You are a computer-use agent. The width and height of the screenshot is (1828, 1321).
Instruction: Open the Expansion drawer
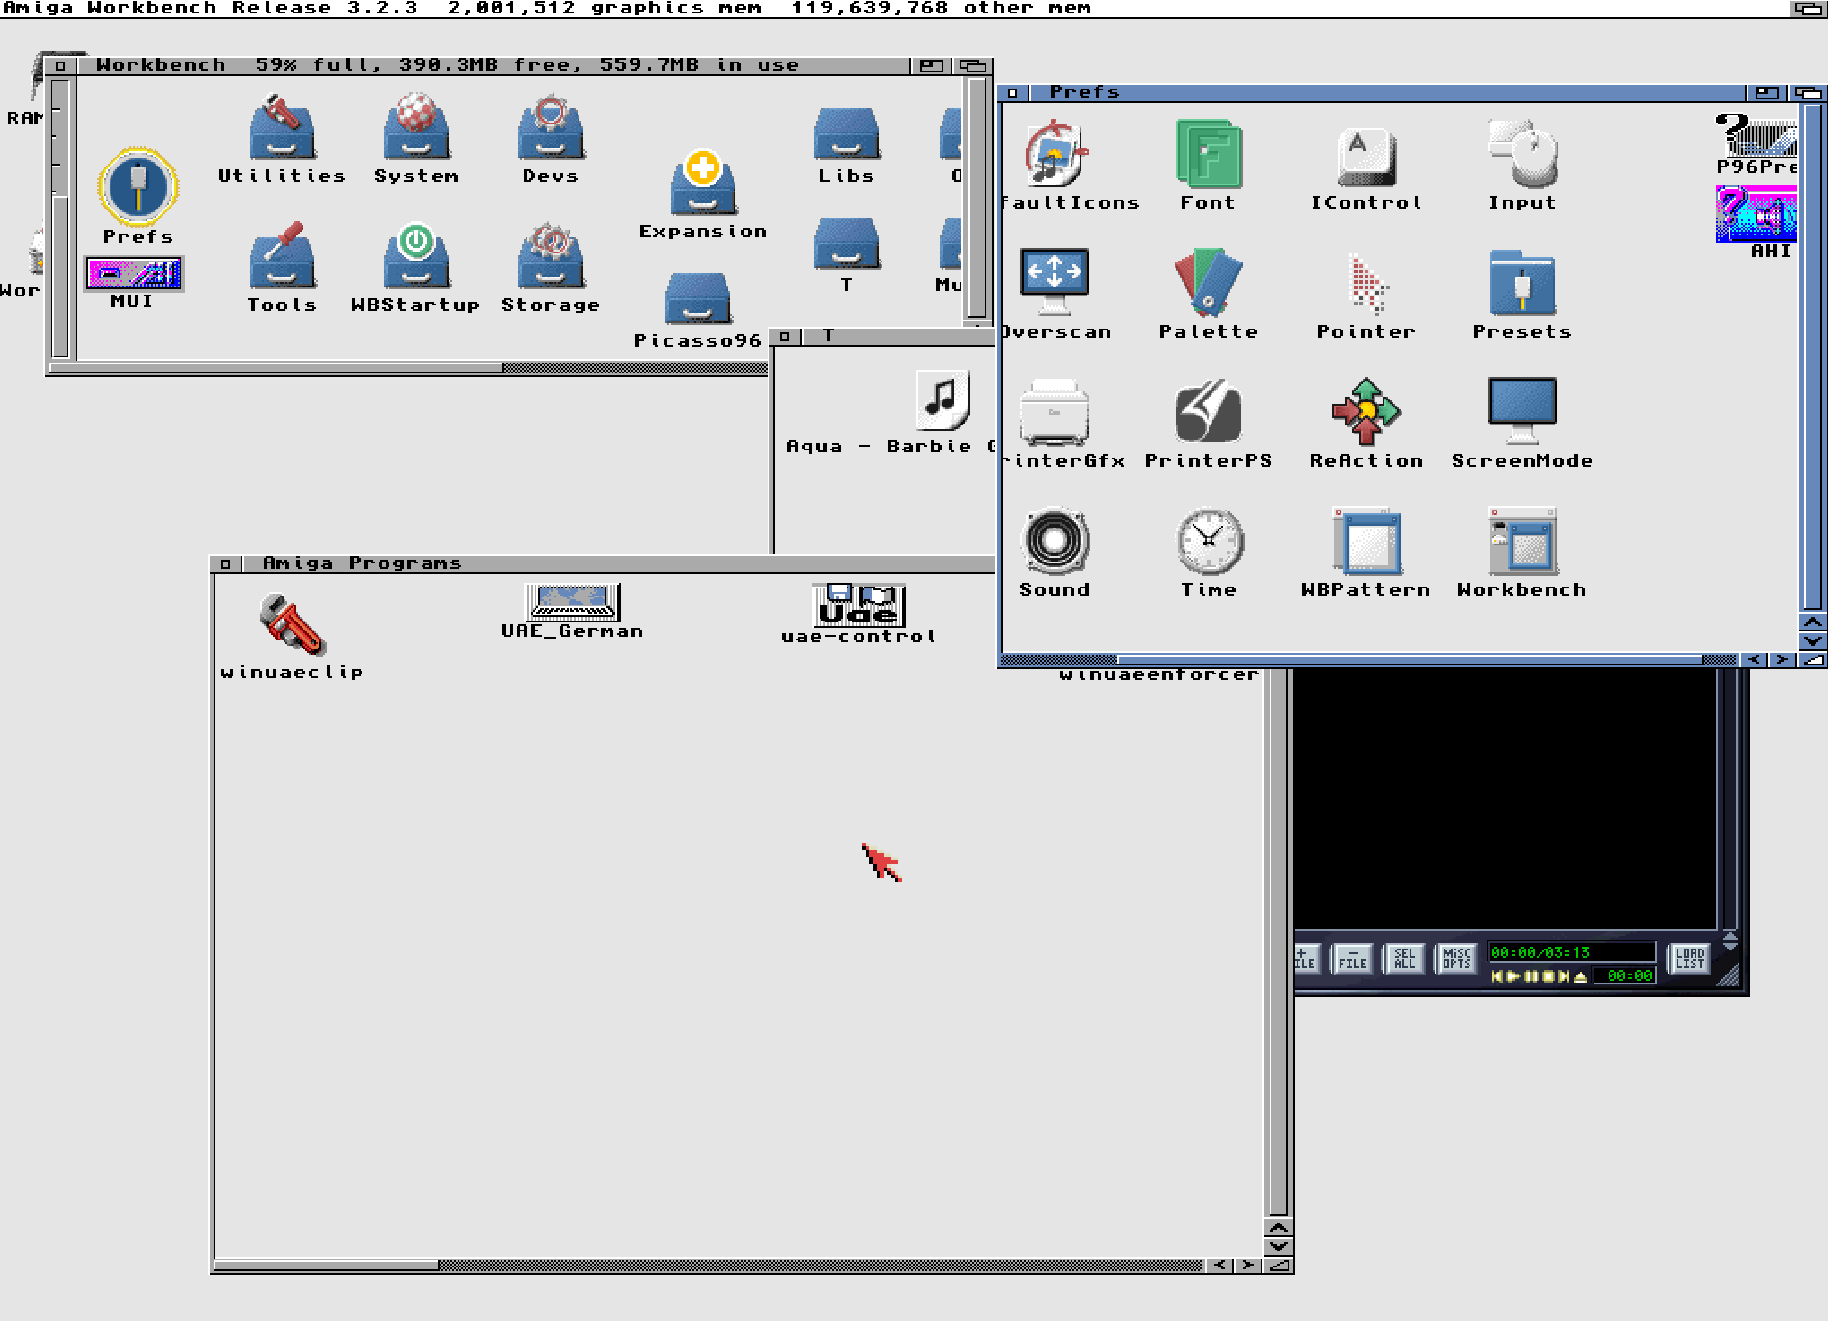[703, 184]
